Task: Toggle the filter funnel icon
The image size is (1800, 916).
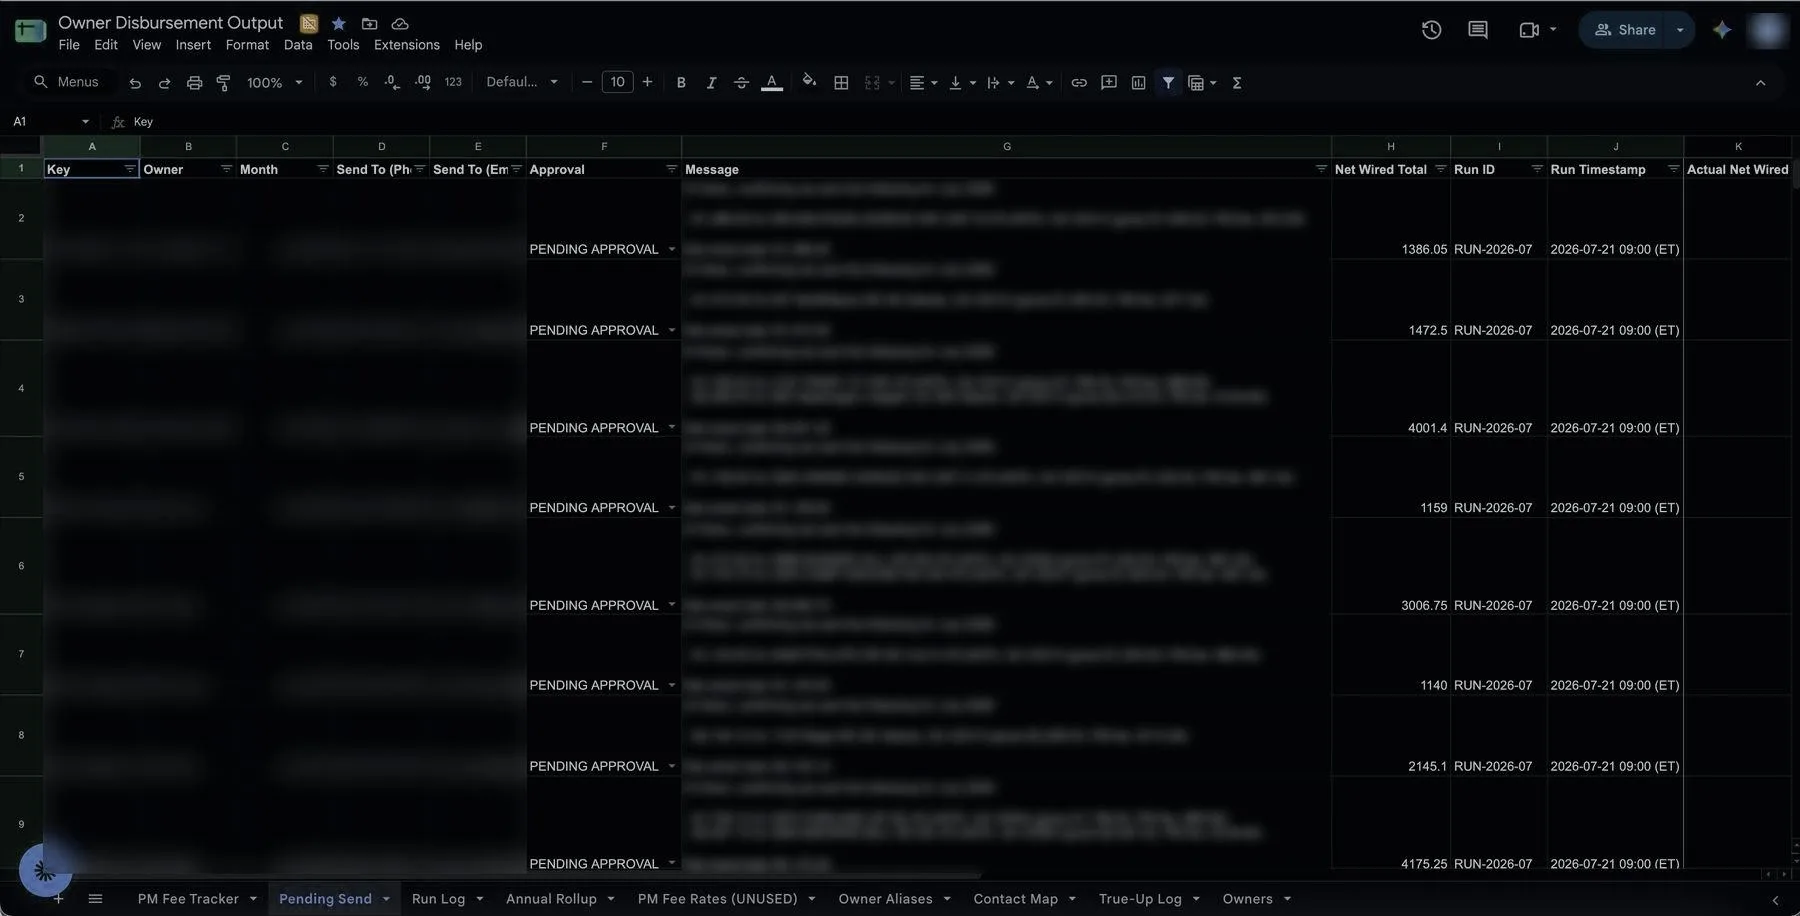Action: pos(1168,83)
